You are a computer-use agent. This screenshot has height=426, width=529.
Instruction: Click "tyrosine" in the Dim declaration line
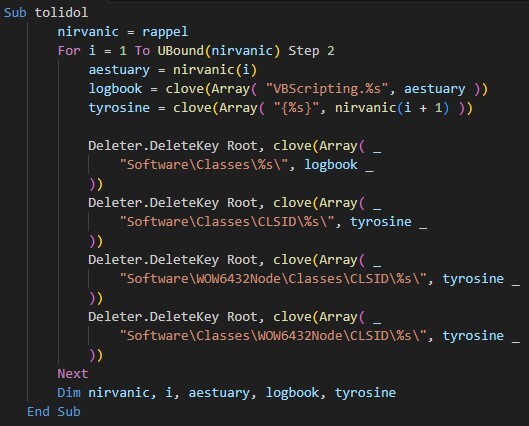click(365, 393)
